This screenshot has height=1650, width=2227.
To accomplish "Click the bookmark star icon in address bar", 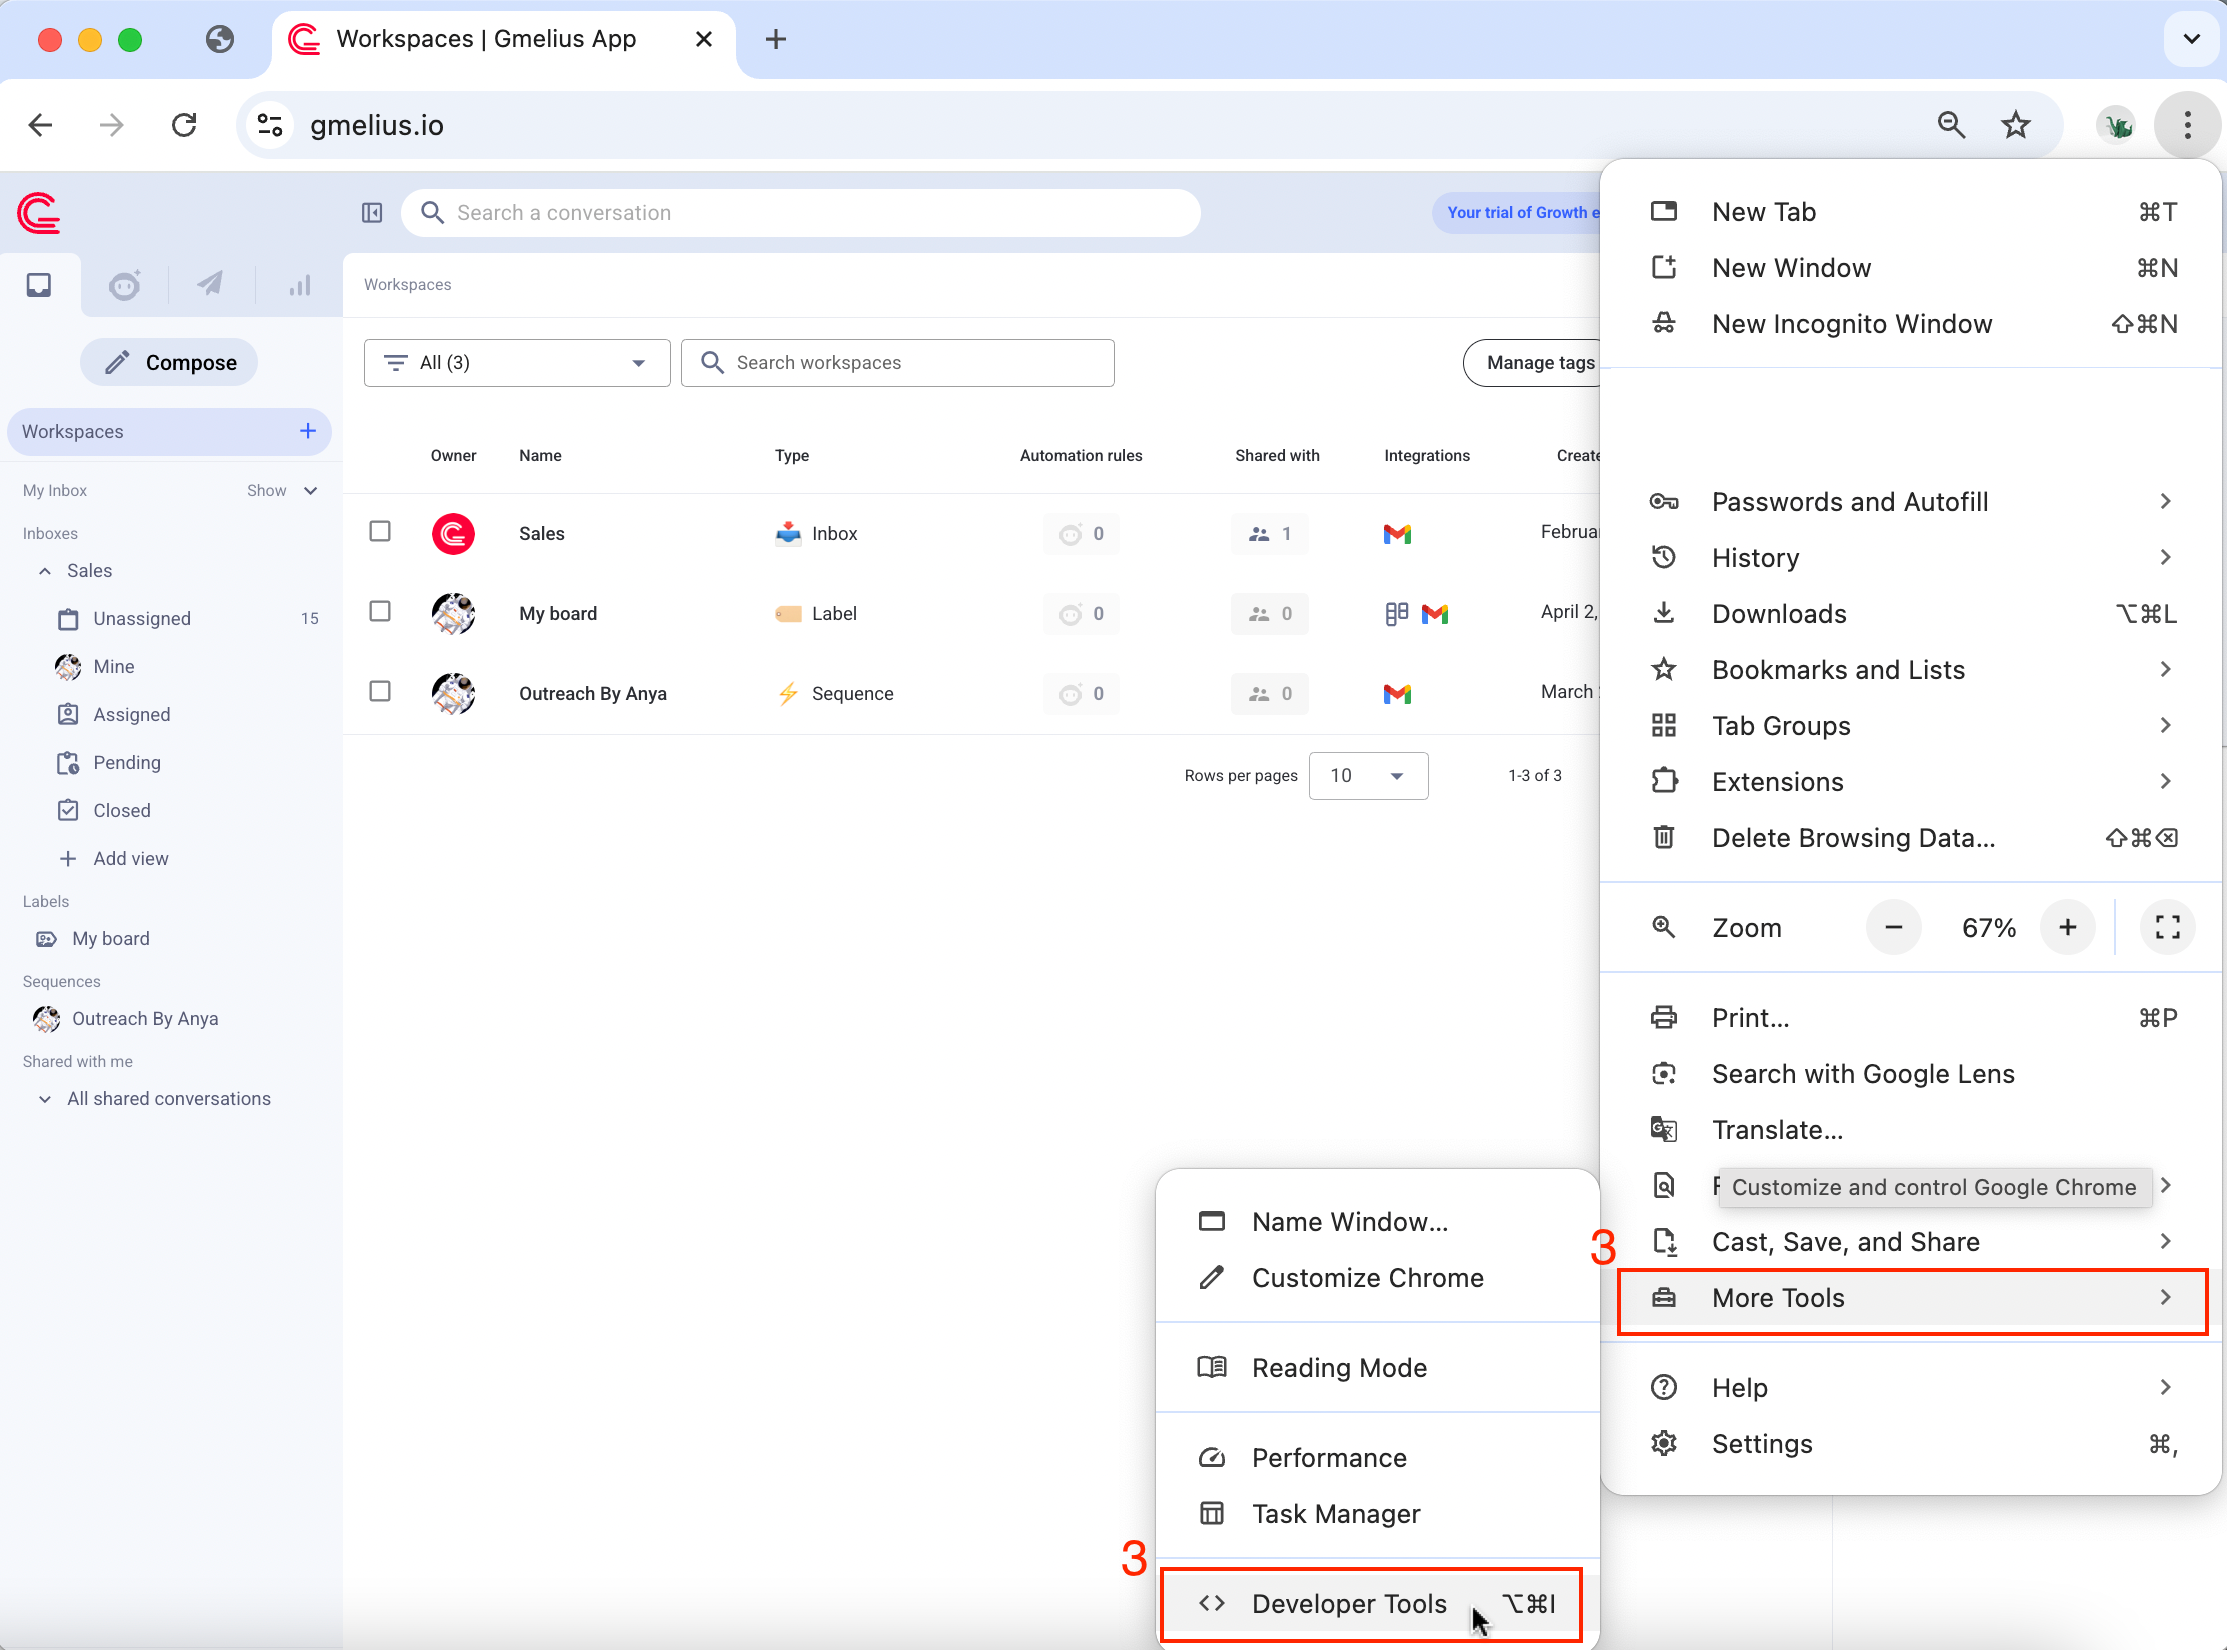I will pos(2016,125).
